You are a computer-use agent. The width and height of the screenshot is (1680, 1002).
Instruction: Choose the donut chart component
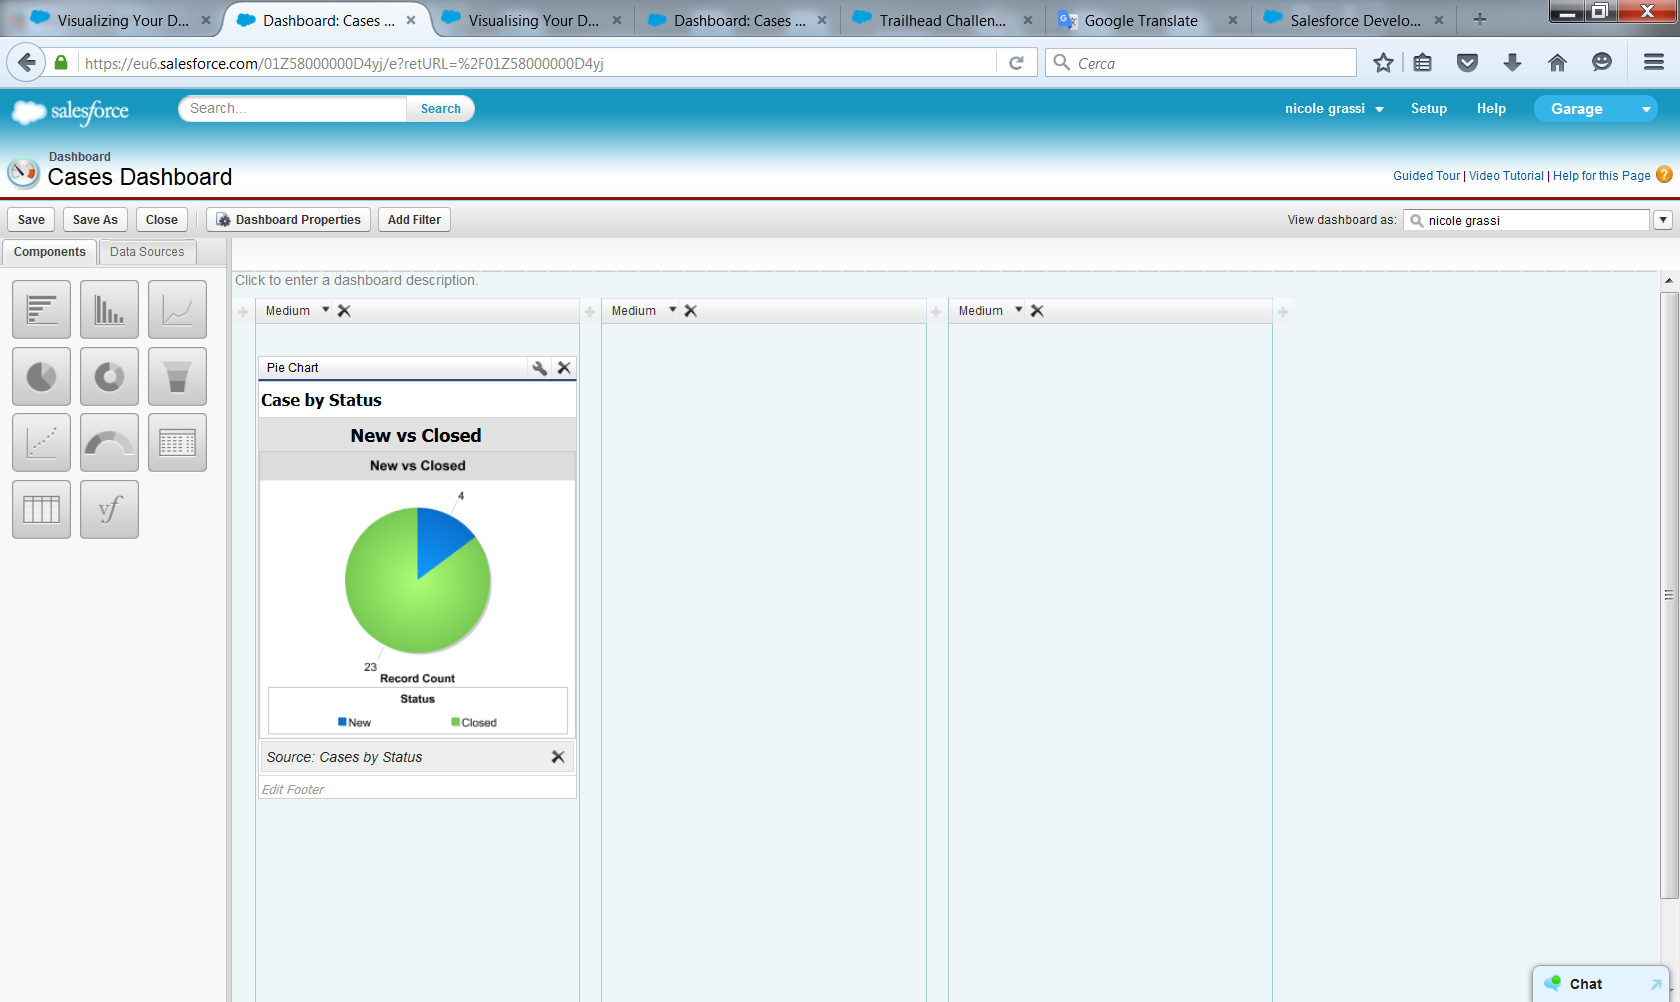[x=109, y=377]
